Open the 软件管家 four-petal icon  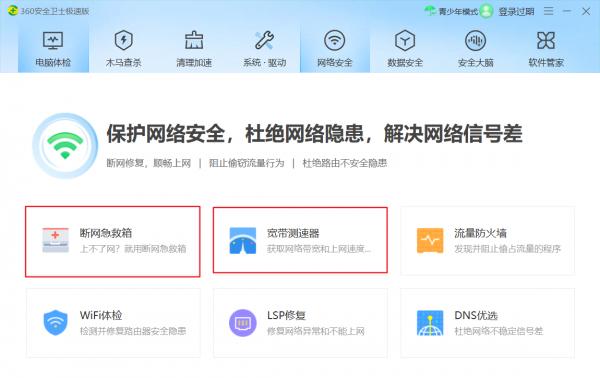click(546, 40)
